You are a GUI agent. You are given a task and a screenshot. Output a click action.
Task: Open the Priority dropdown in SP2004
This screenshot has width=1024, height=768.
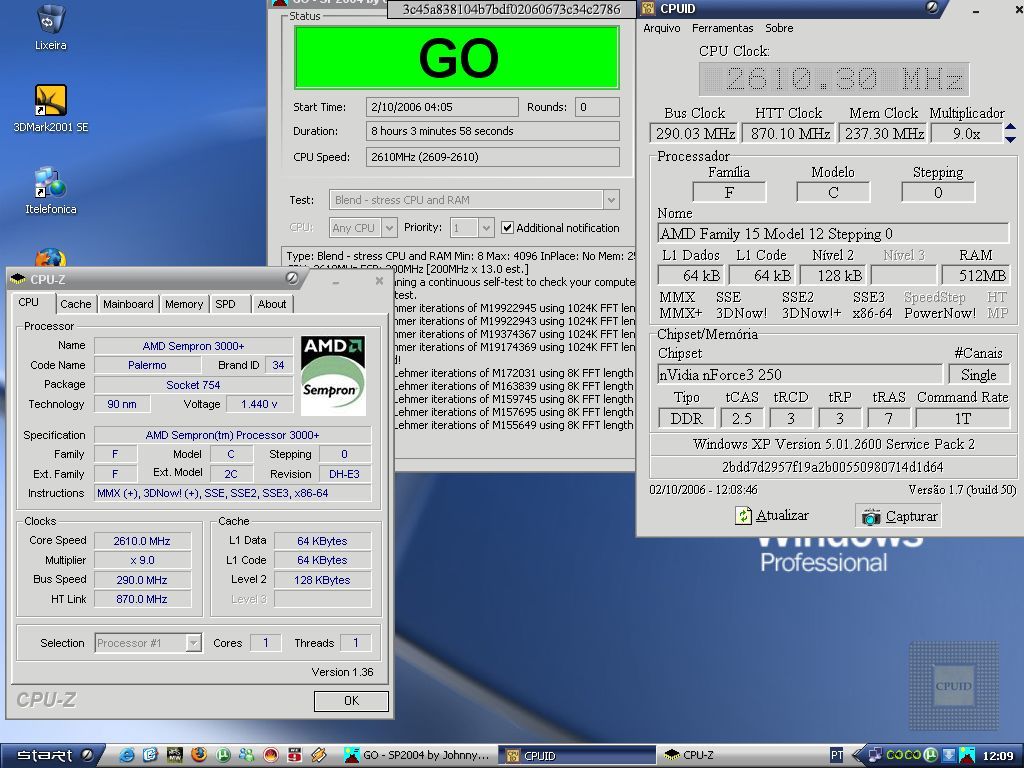(x=486, y=228)
